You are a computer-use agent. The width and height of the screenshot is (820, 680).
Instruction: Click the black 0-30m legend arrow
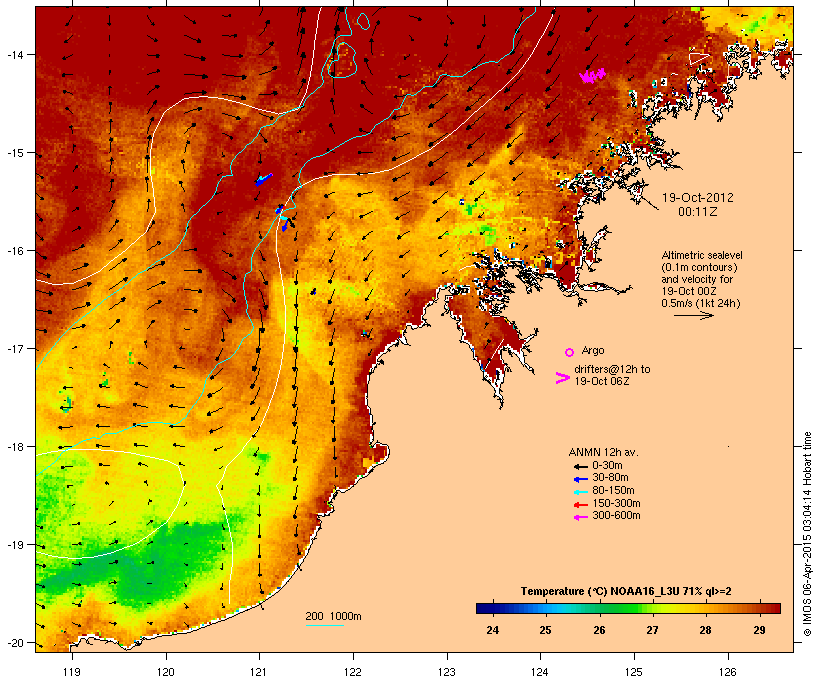point(580,466)
